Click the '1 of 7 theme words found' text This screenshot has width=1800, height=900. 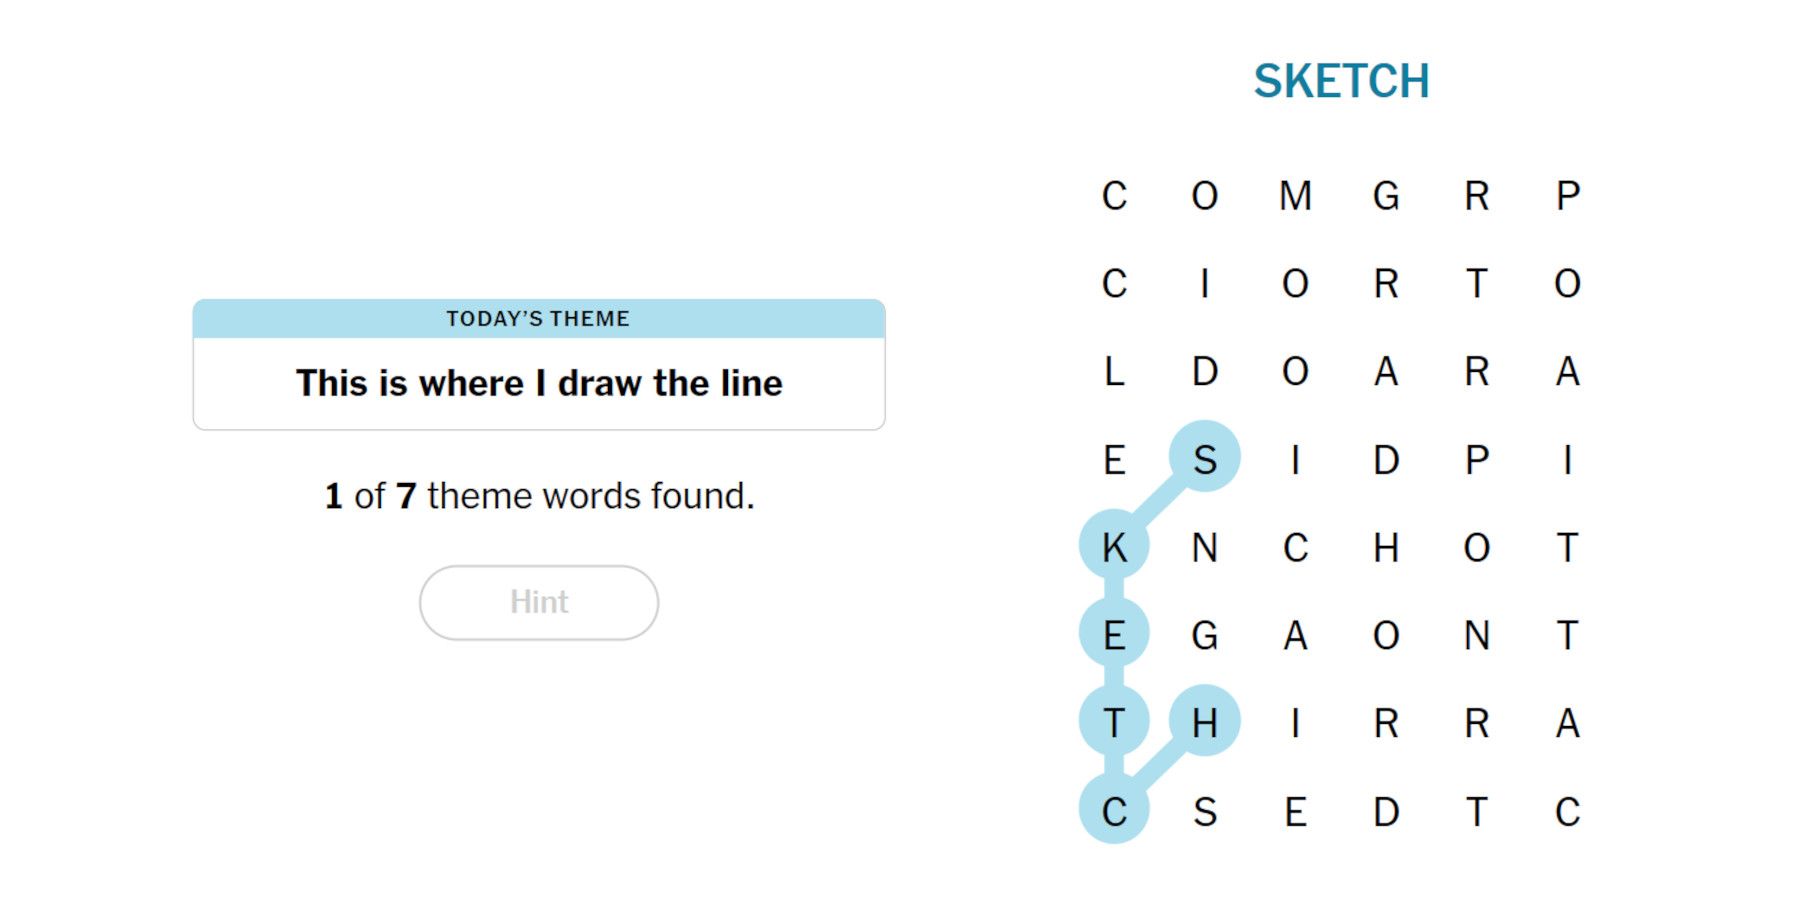click(x=539, y=496)
